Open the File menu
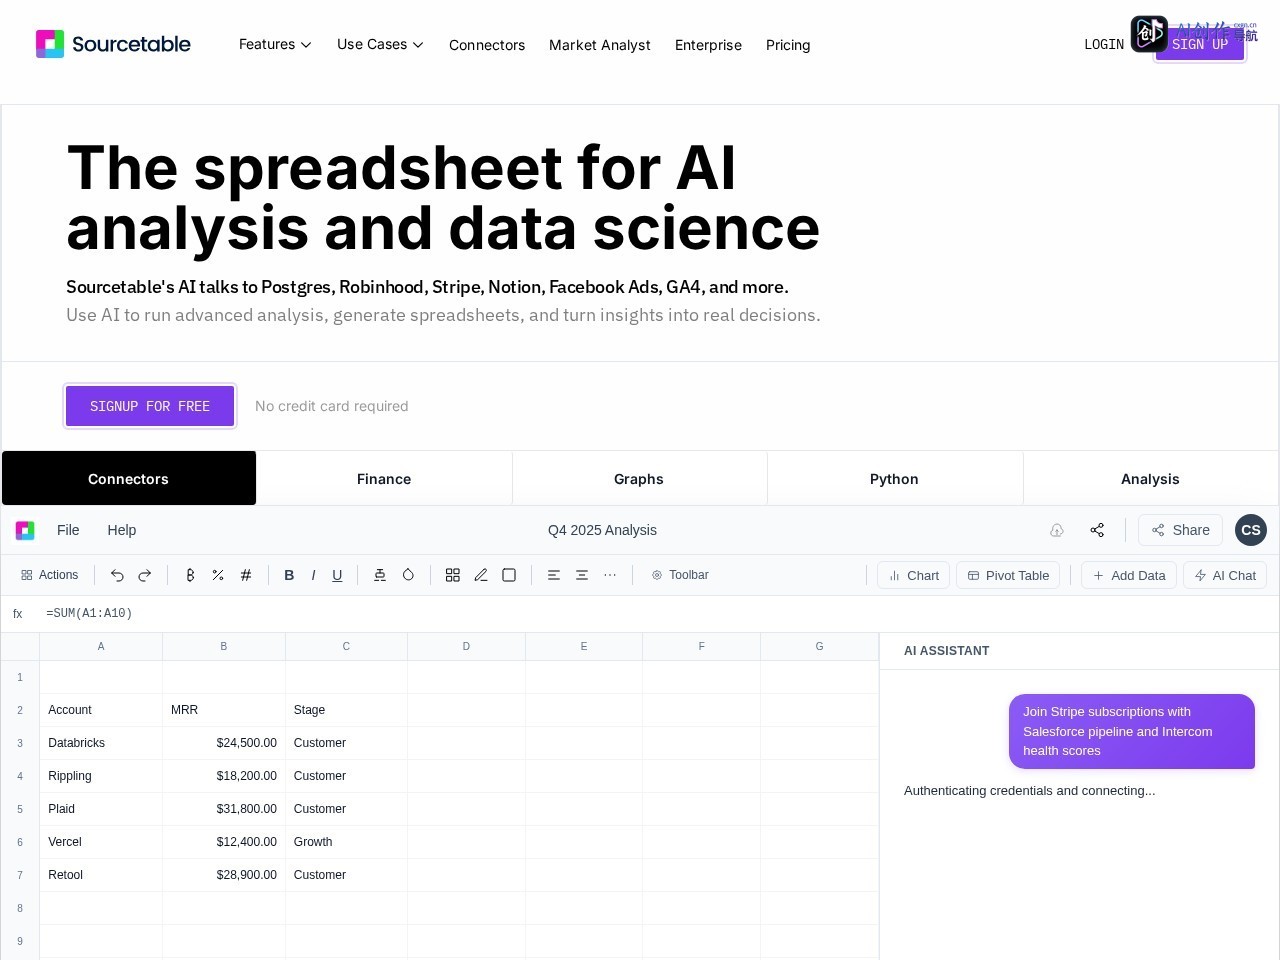This screenshot has width=1280, height=960. [x=68, y=530]
